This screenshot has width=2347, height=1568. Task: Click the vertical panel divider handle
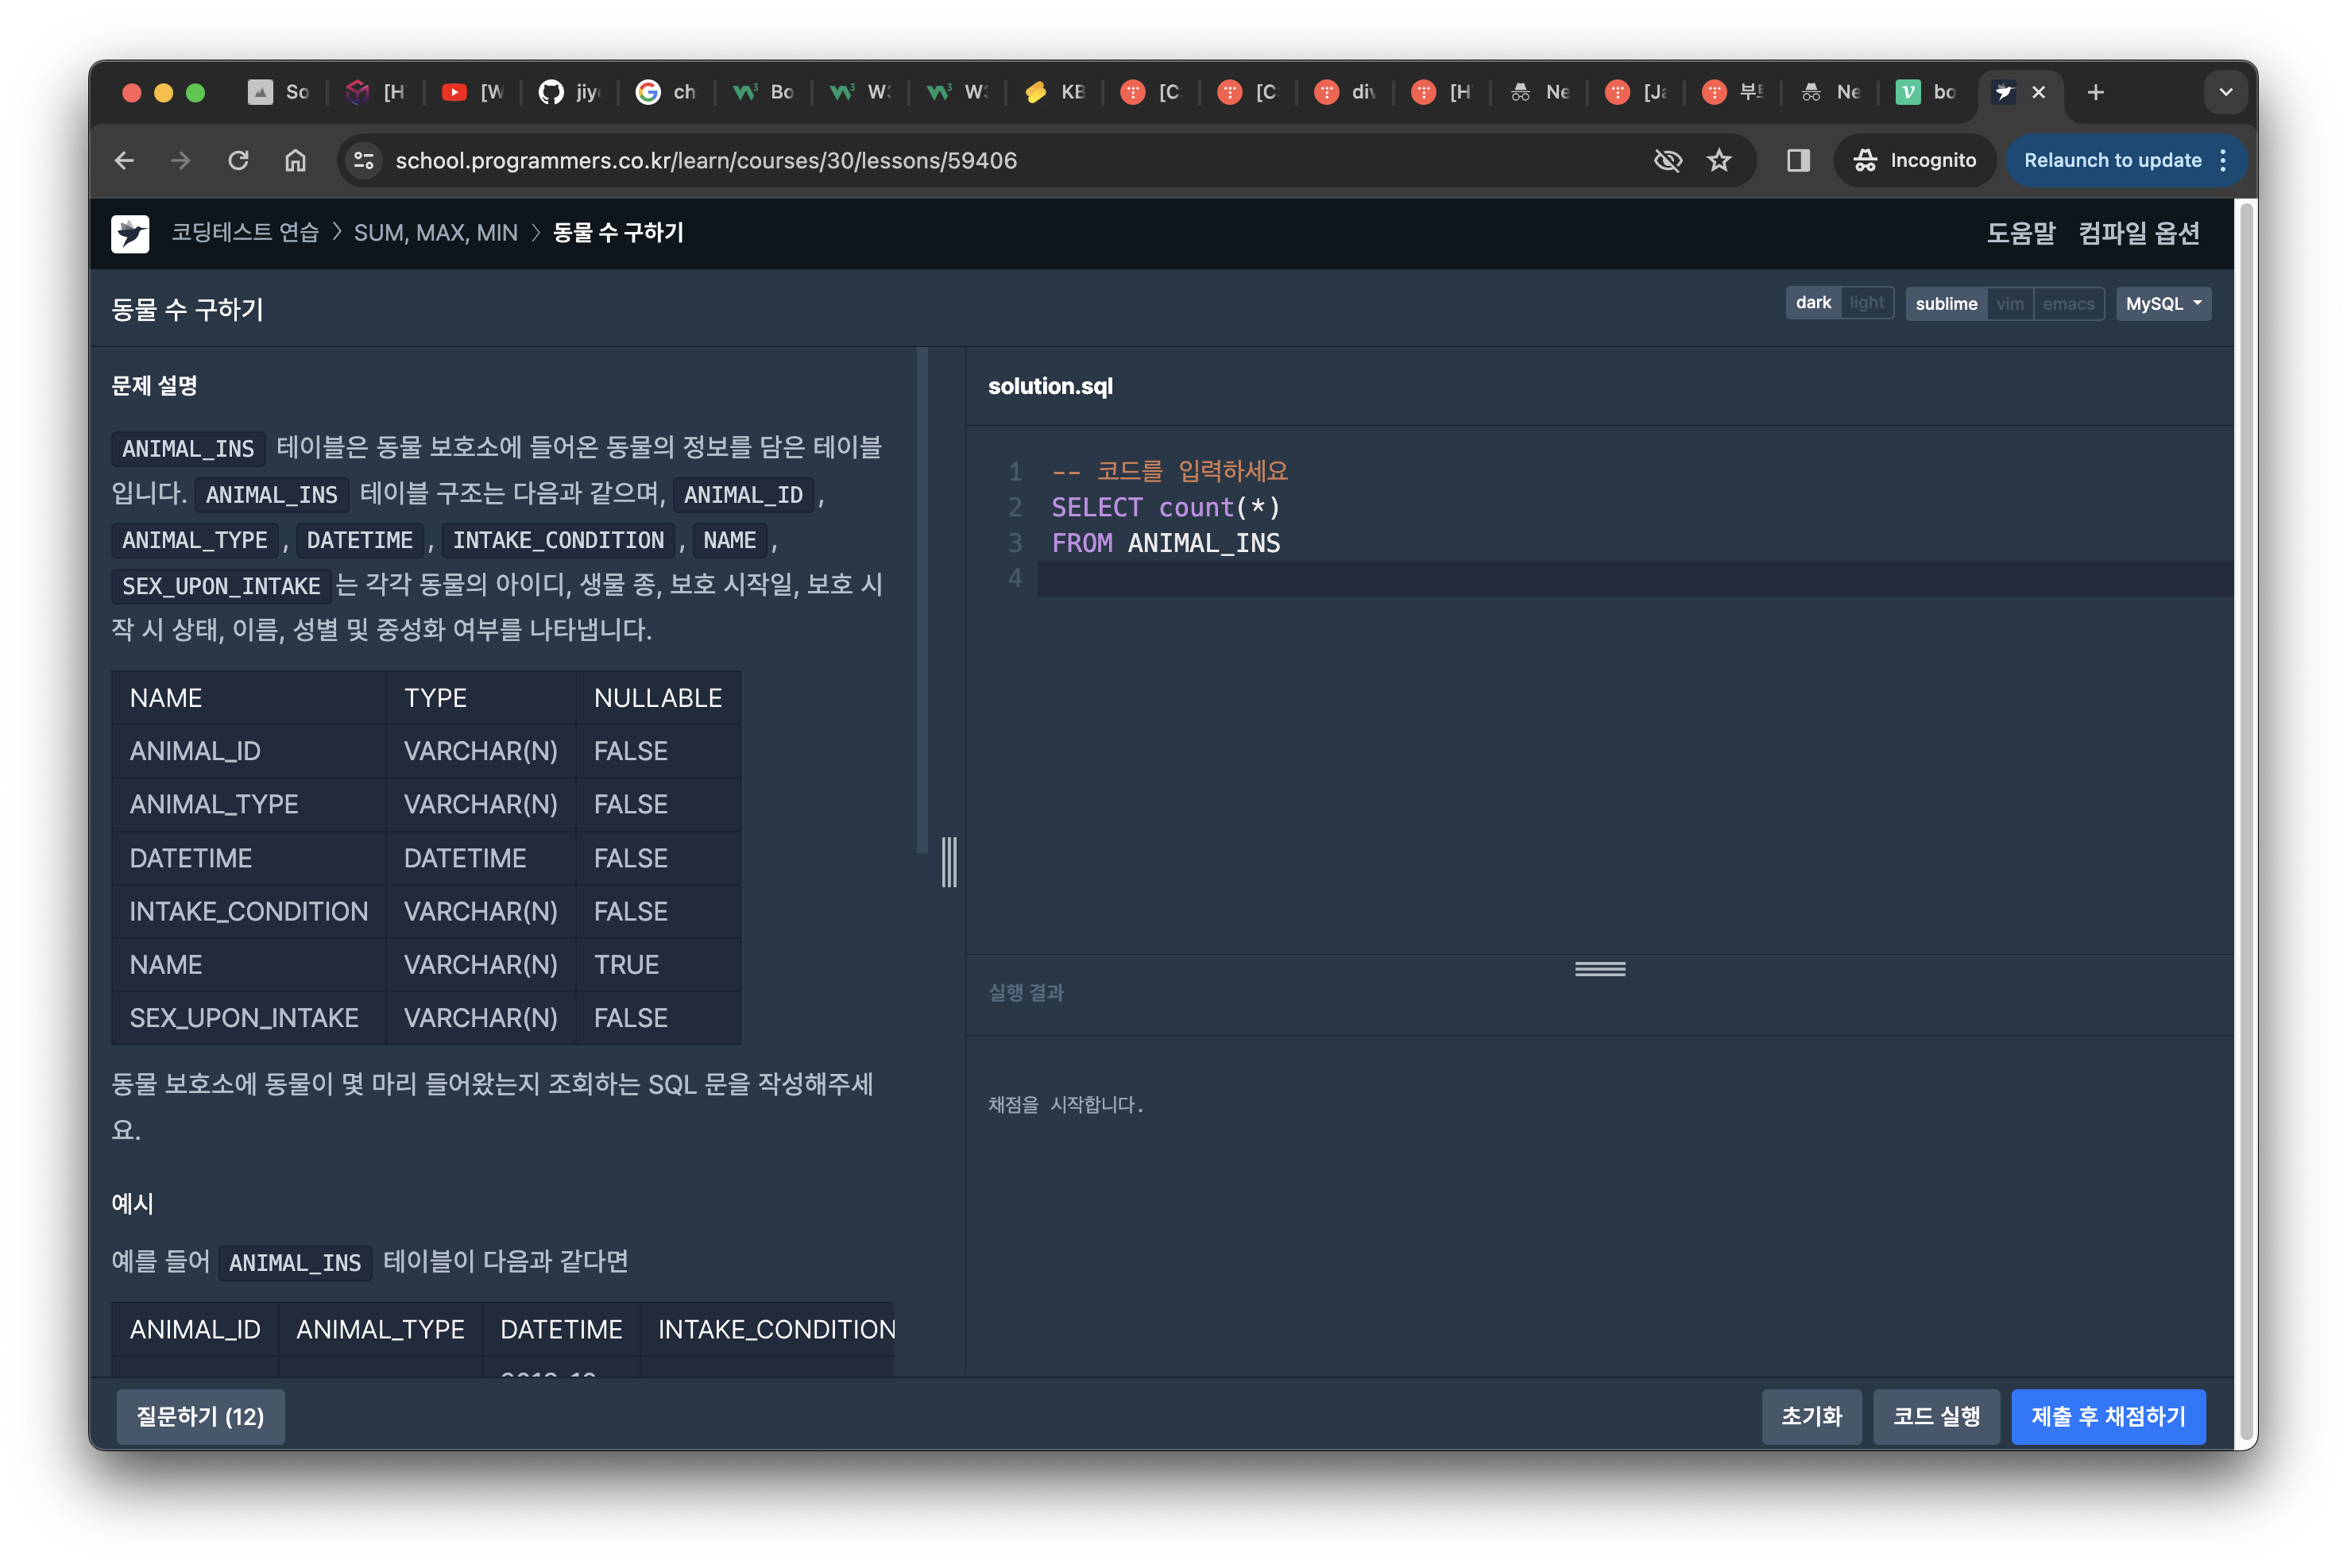(949, 862)
